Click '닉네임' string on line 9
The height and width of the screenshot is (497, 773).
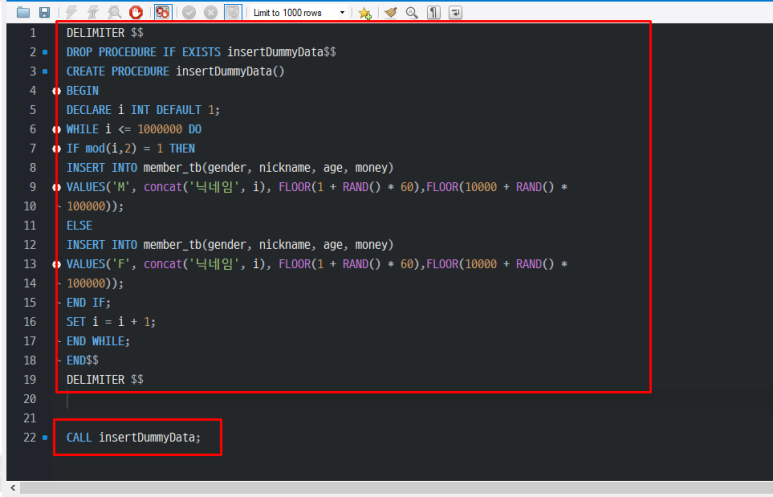(214, 187)
